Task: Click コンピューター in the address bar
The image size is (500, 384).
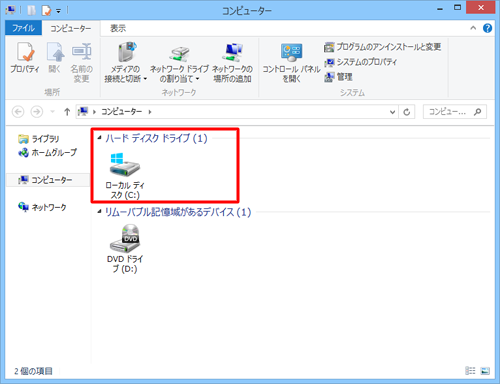Action: tap(122, 112)
